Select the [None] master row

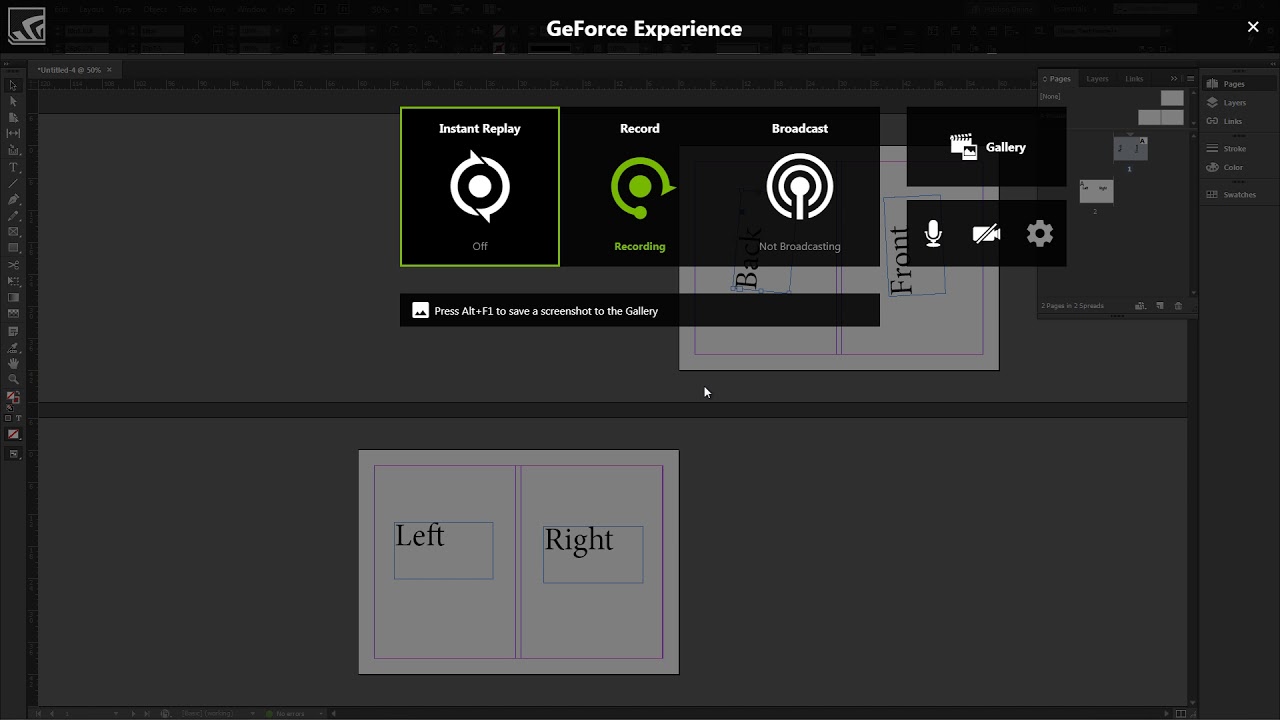point(1112,97)
